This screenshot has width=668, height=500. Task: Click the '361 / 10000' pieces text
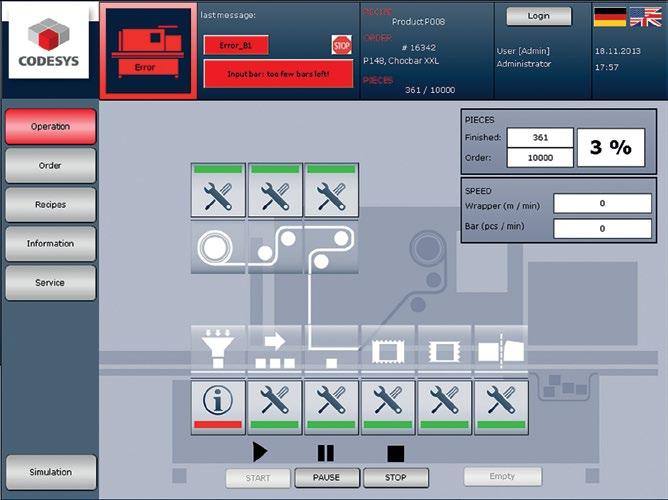pyautogui.click(x=430, y=90)
